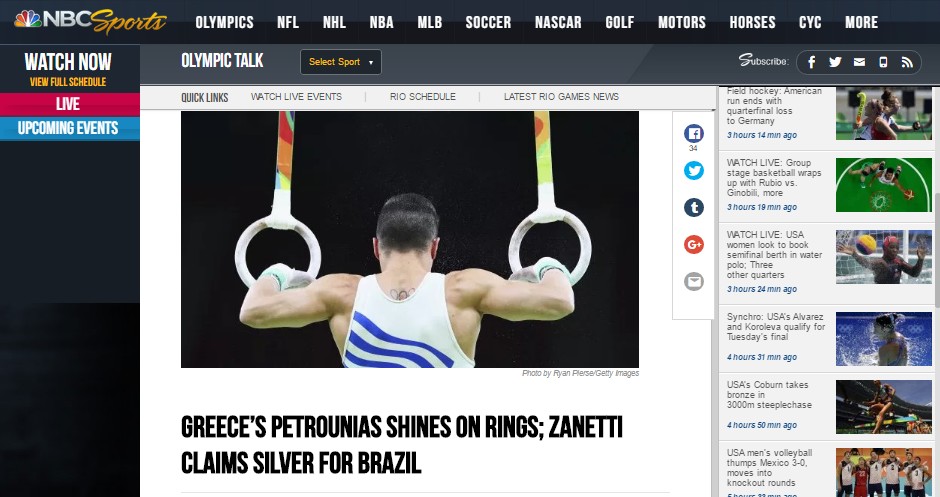Subscribe via Facebook icon in header

point(811,62)
